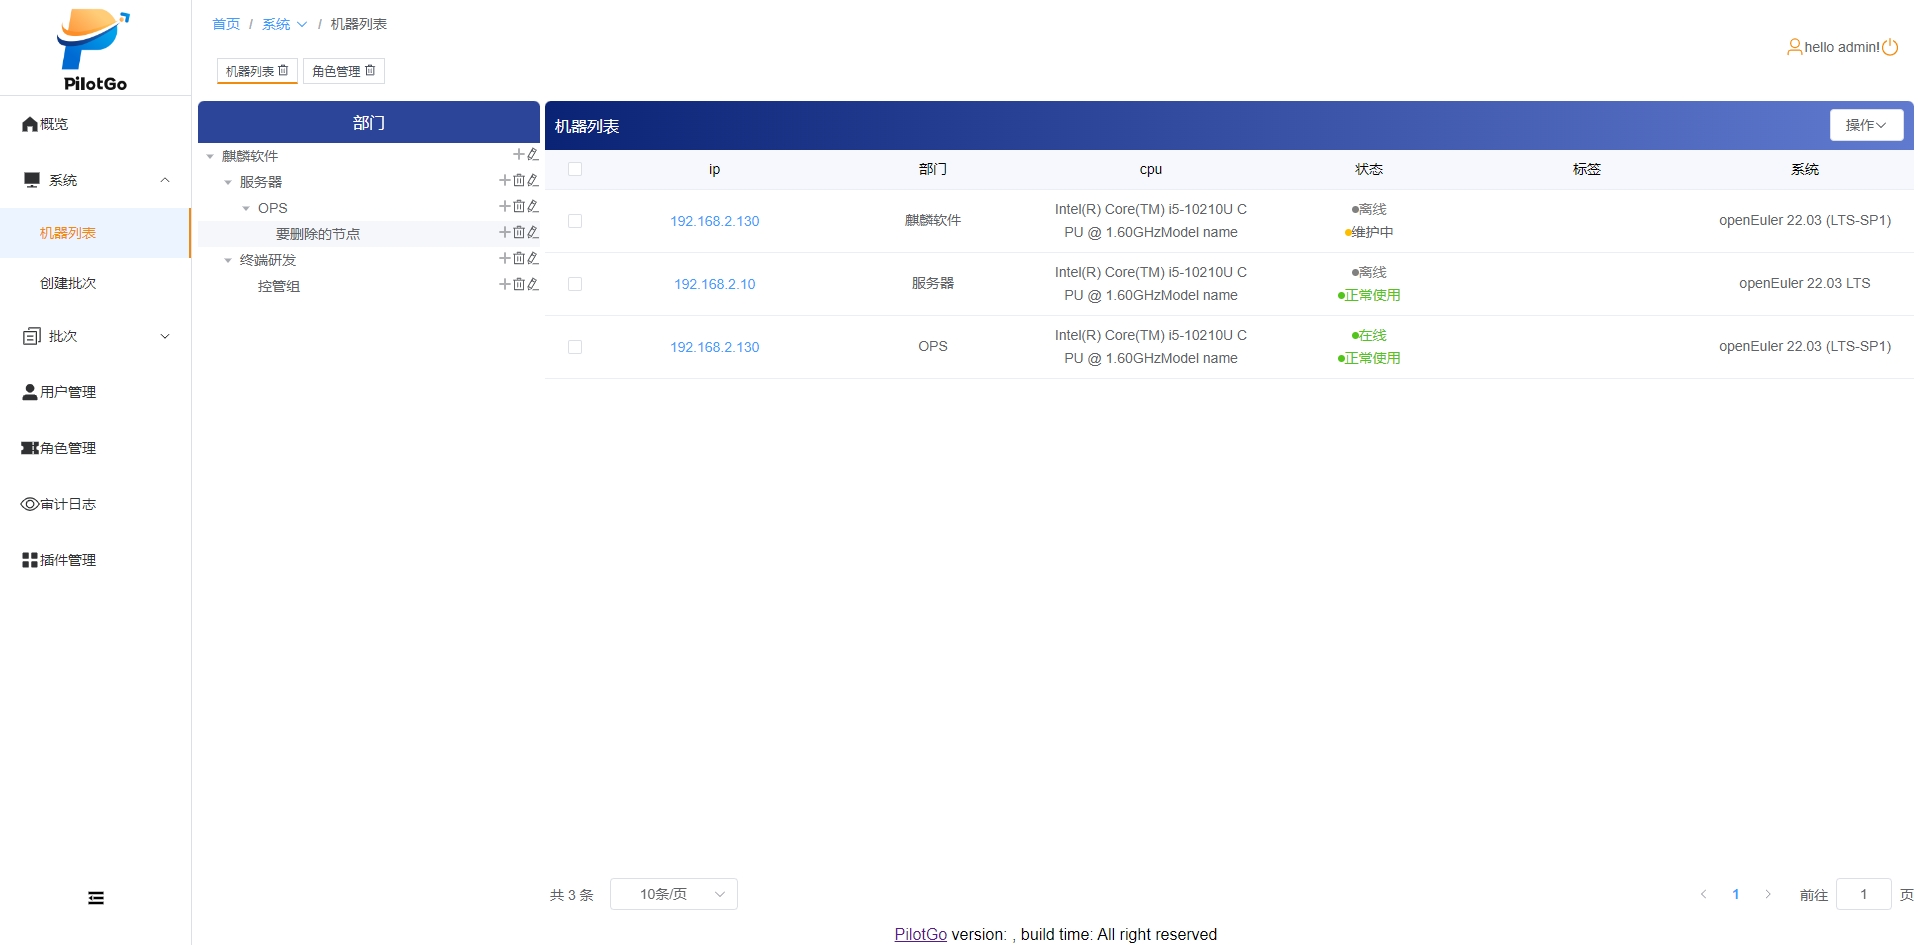Select the checkbox for the OPS machine row
Screen dimensions: 1920x945
tap(575, 347)
